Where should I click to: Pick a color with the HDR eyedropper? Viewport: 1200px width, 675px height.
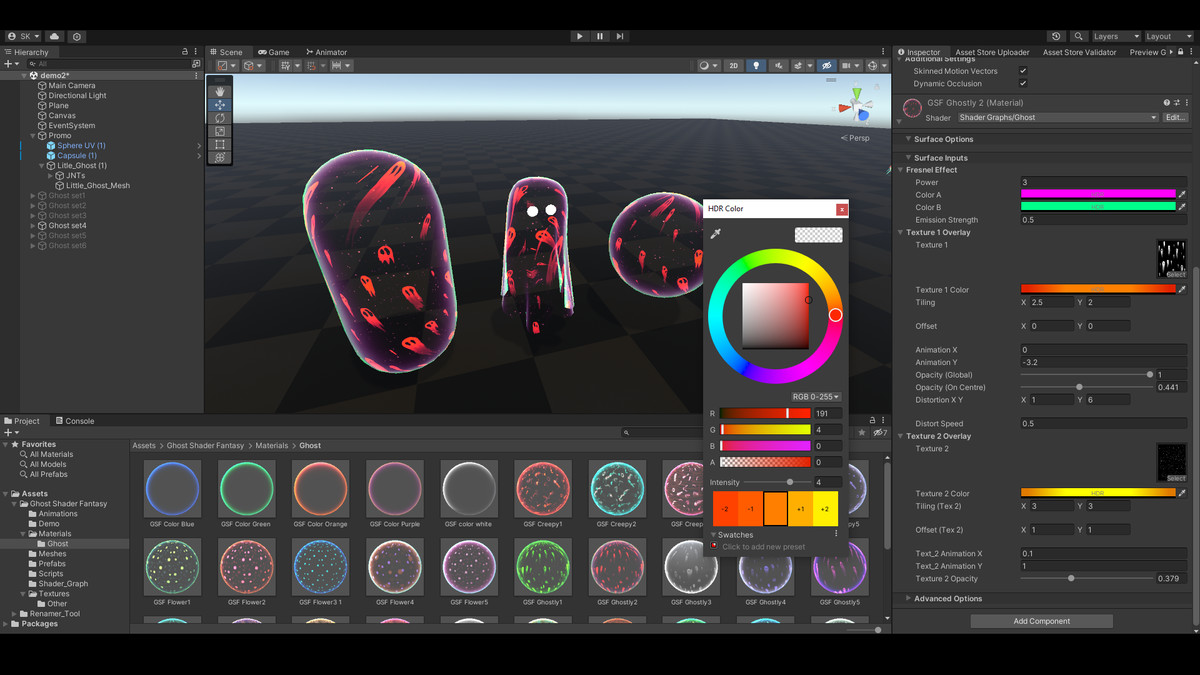point(713,234)
